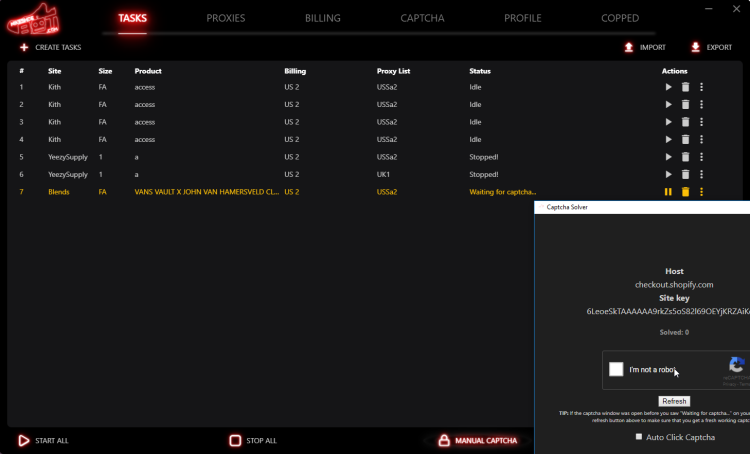Enable Auto Click Captcha checkbox
This screenshot has width=750, height=454.
pyautogui.click(x=640, y=437)
